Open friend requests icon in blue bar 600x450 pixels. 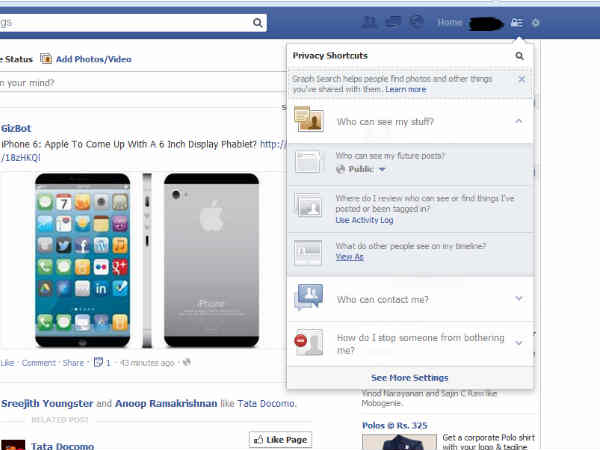[369, 23]
